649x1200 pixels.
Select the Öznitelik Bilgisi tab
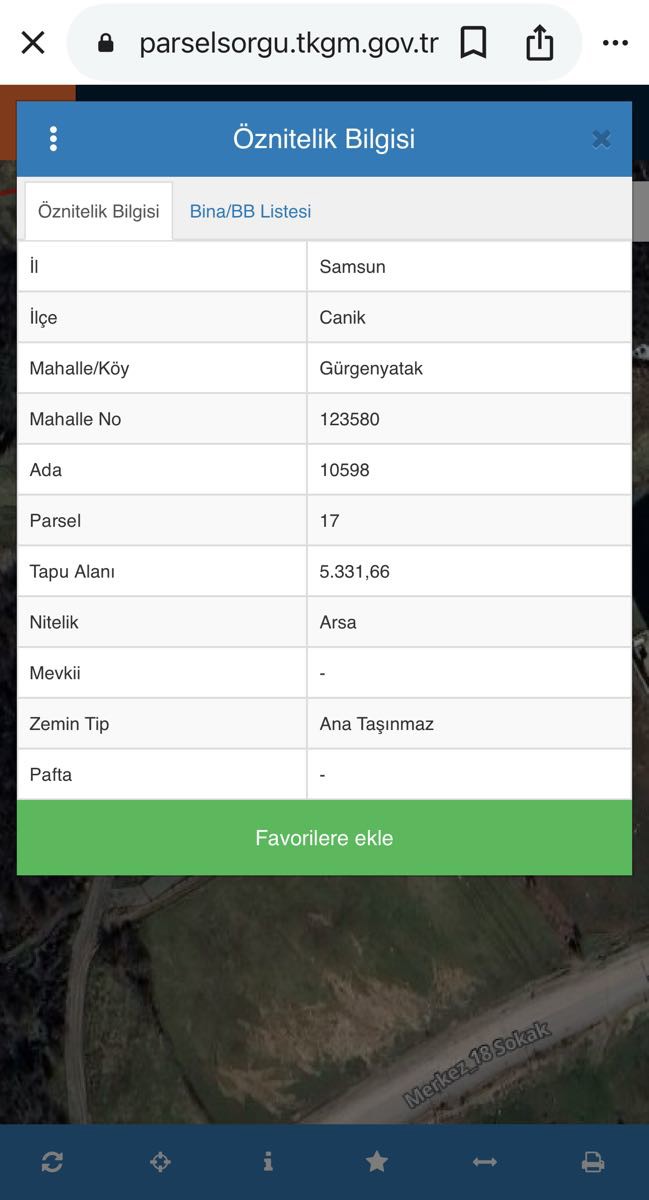pos(98,211)
